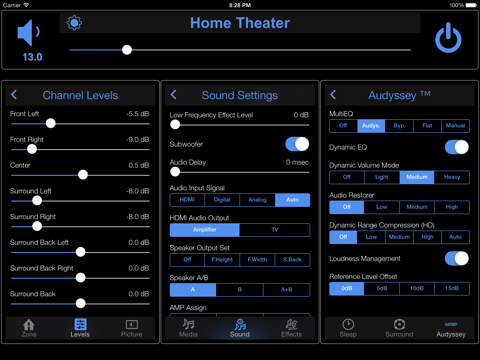Set MultEQ to Audys.
The width and height of the screenshot is (480, 360).
[x=371, y=126]
